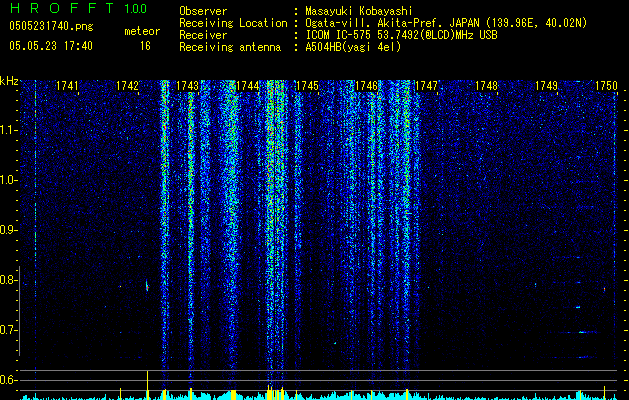Click the 0.9 kHz axis label
The height and width of the screenshot is (400, 629).
[x=8, y=230]
